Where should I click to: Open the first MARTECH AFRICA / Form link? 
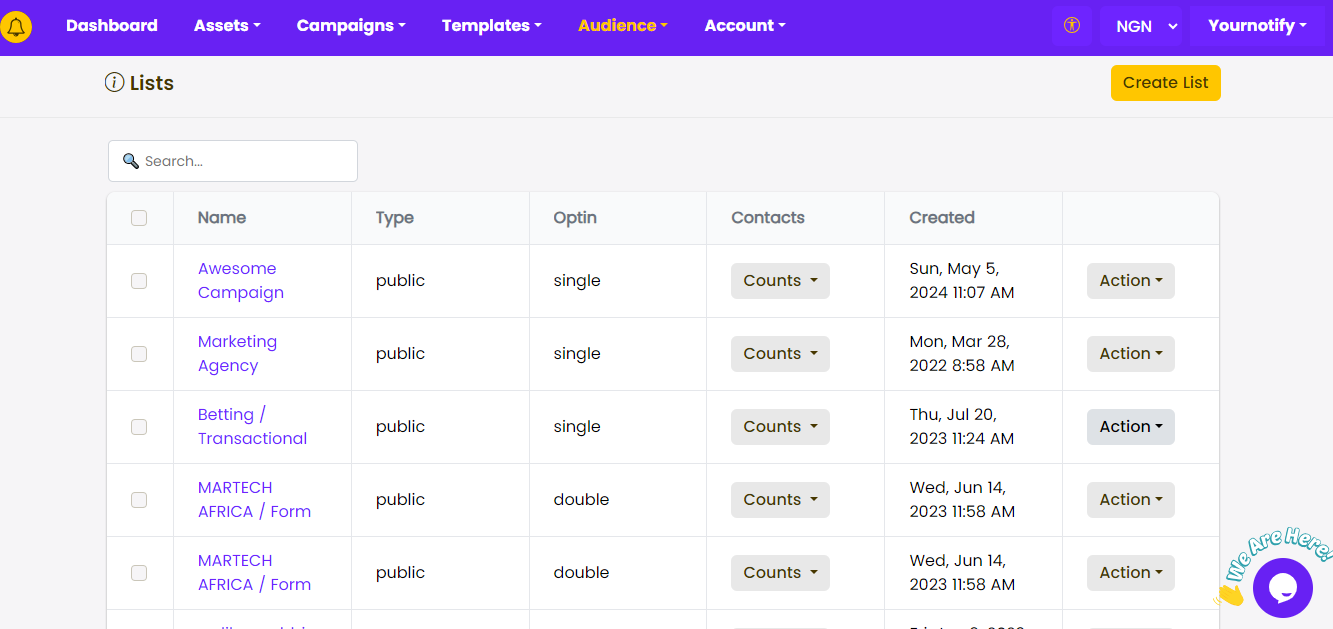(254, 500)
